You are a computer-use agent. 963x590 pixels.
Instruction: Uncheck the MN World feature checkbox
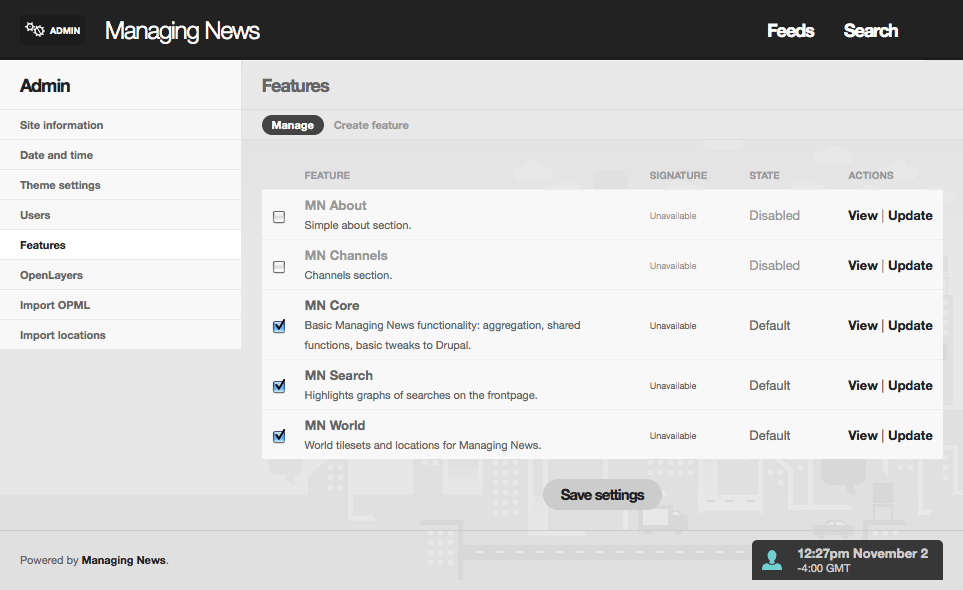click(x=279, y=437)
